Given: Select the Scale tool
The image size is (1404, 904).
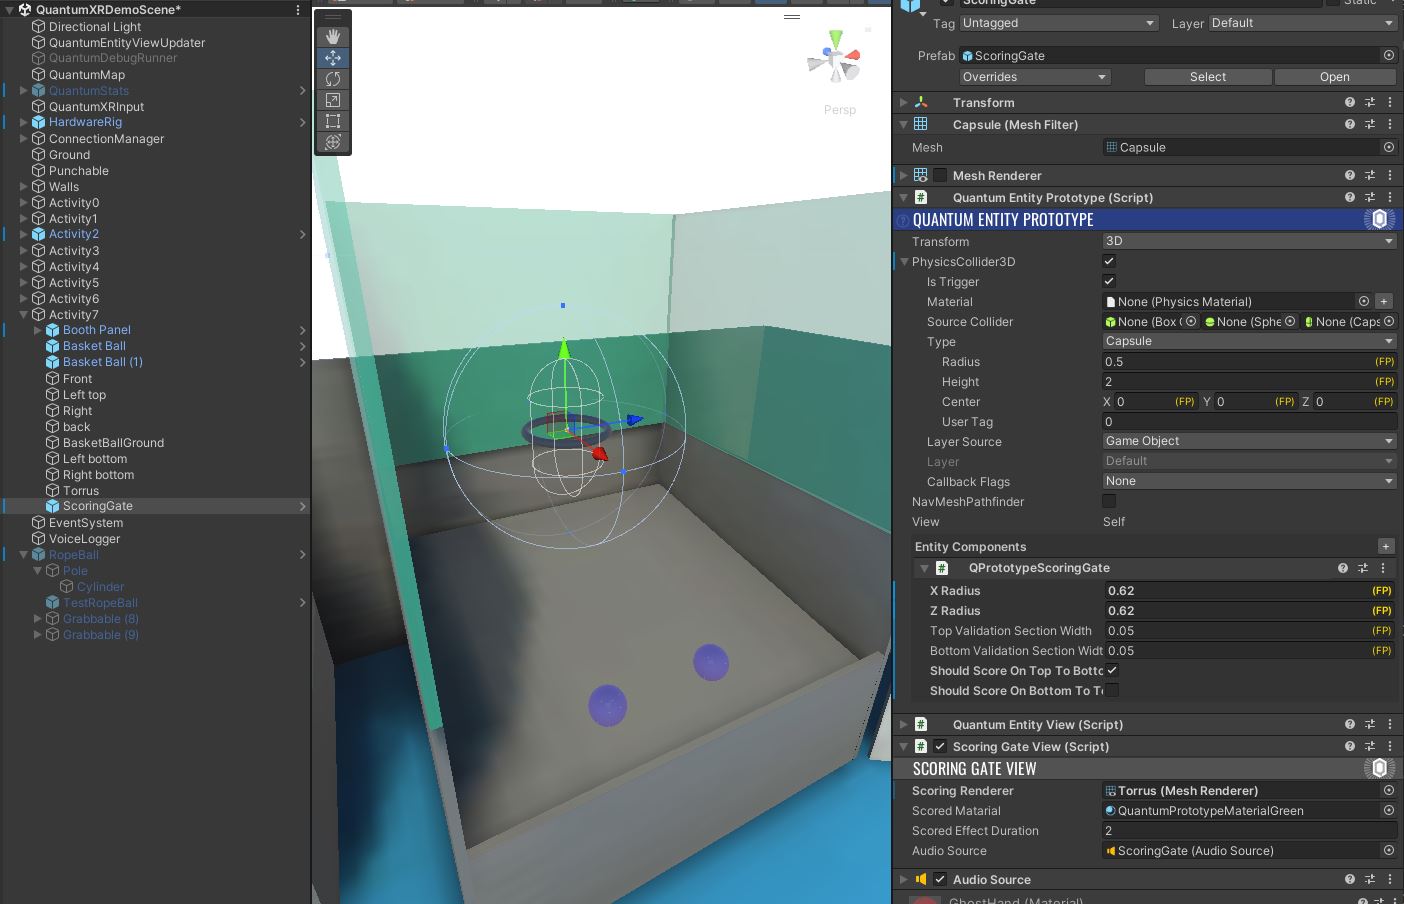Looking at the screenshot, I should [x=333, y=100].
